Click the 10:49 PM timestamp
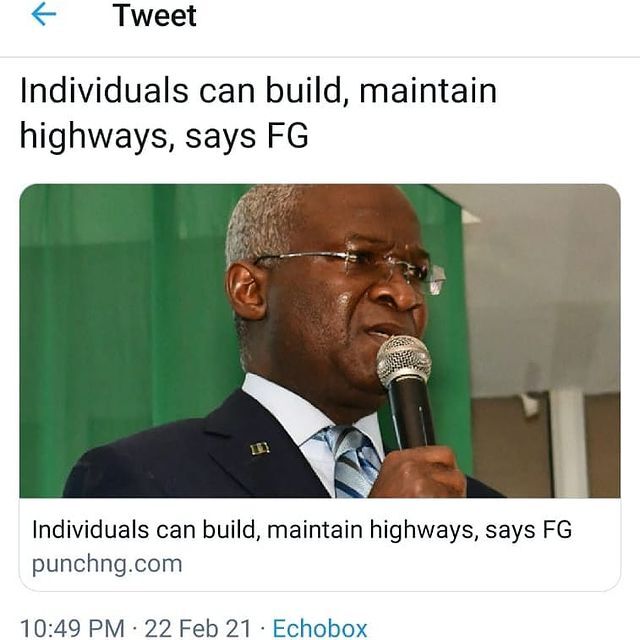This screenshot has height=640, width=640. (x=72, y=628)
